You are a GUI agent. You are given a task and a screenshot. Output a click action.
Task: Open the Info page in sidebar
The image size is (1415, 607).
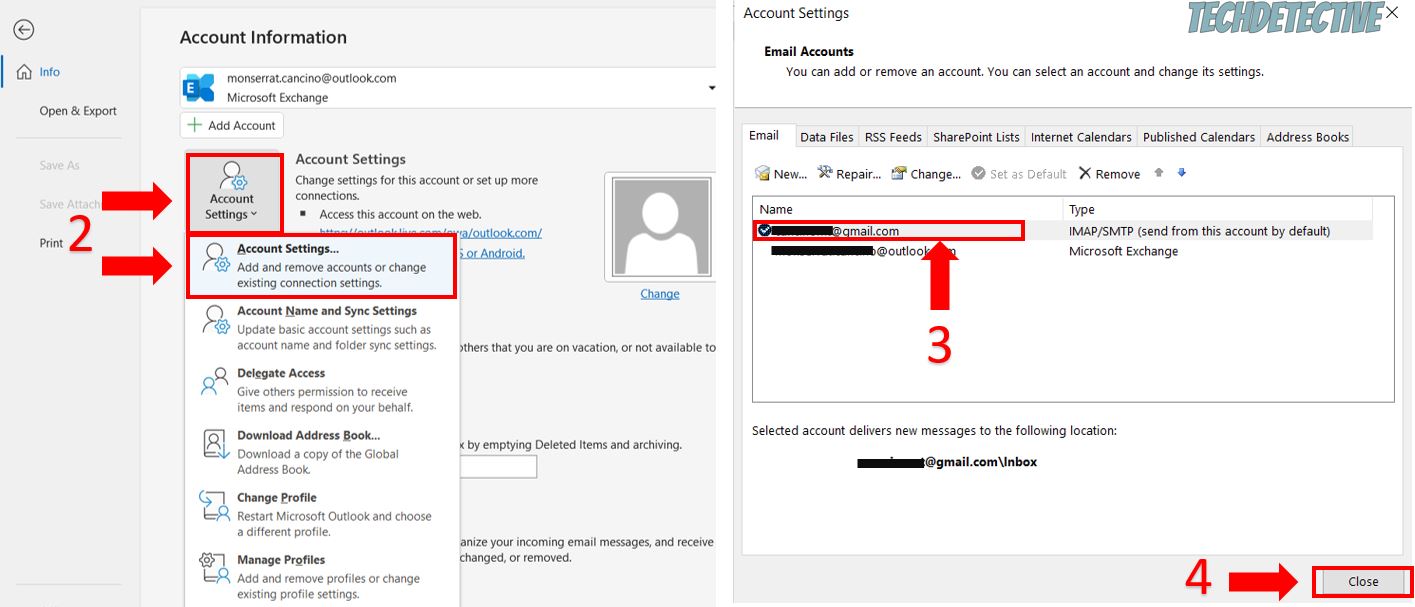tap(49, 72)
